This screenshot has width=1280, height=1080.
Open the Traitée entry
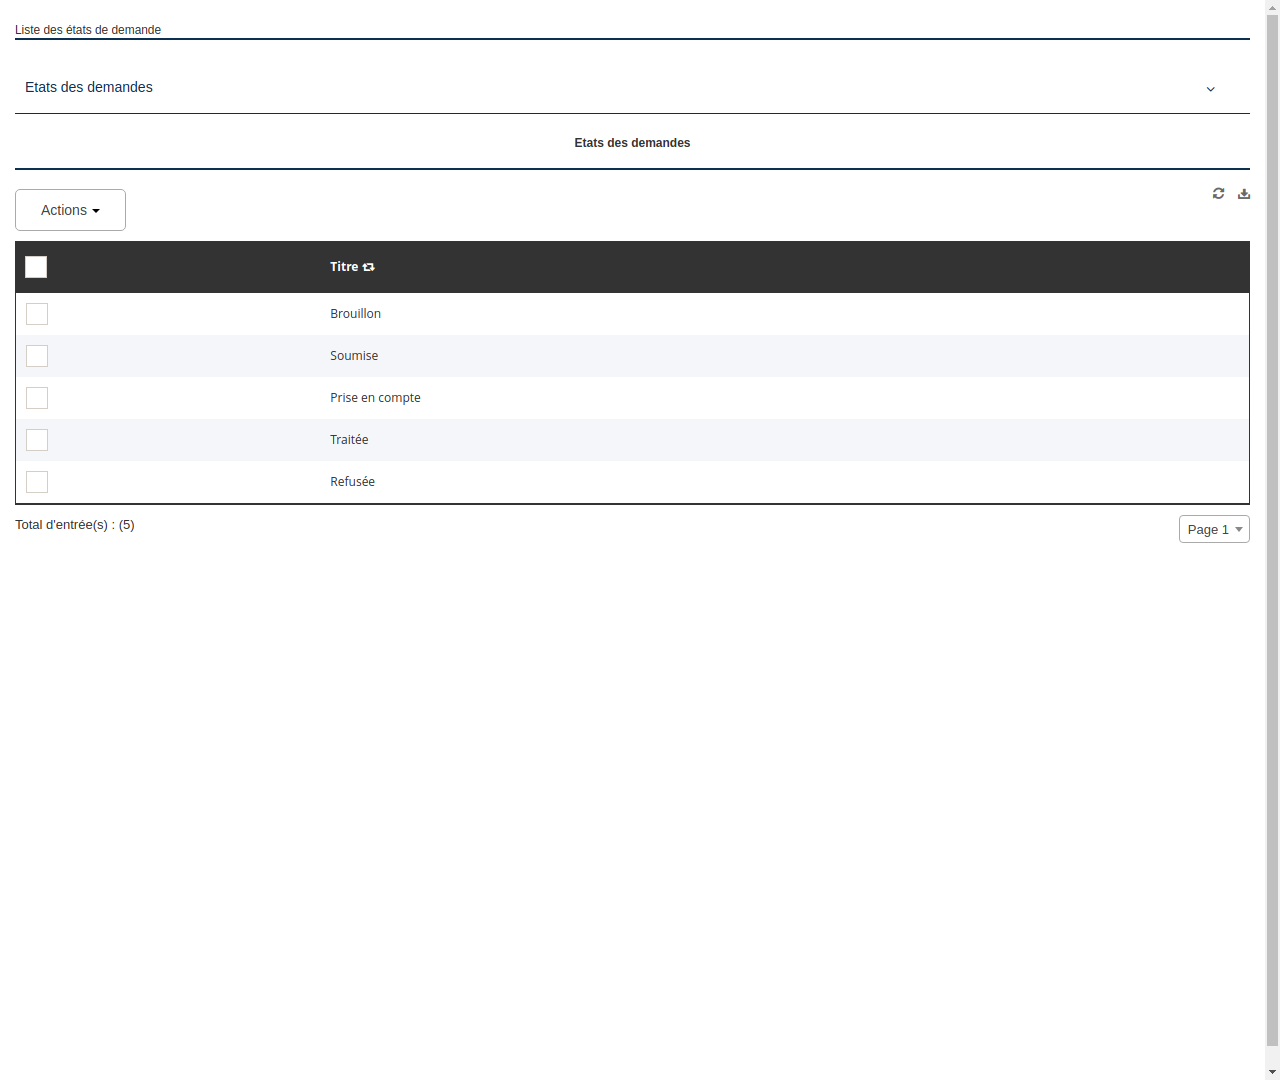(349, 439)
